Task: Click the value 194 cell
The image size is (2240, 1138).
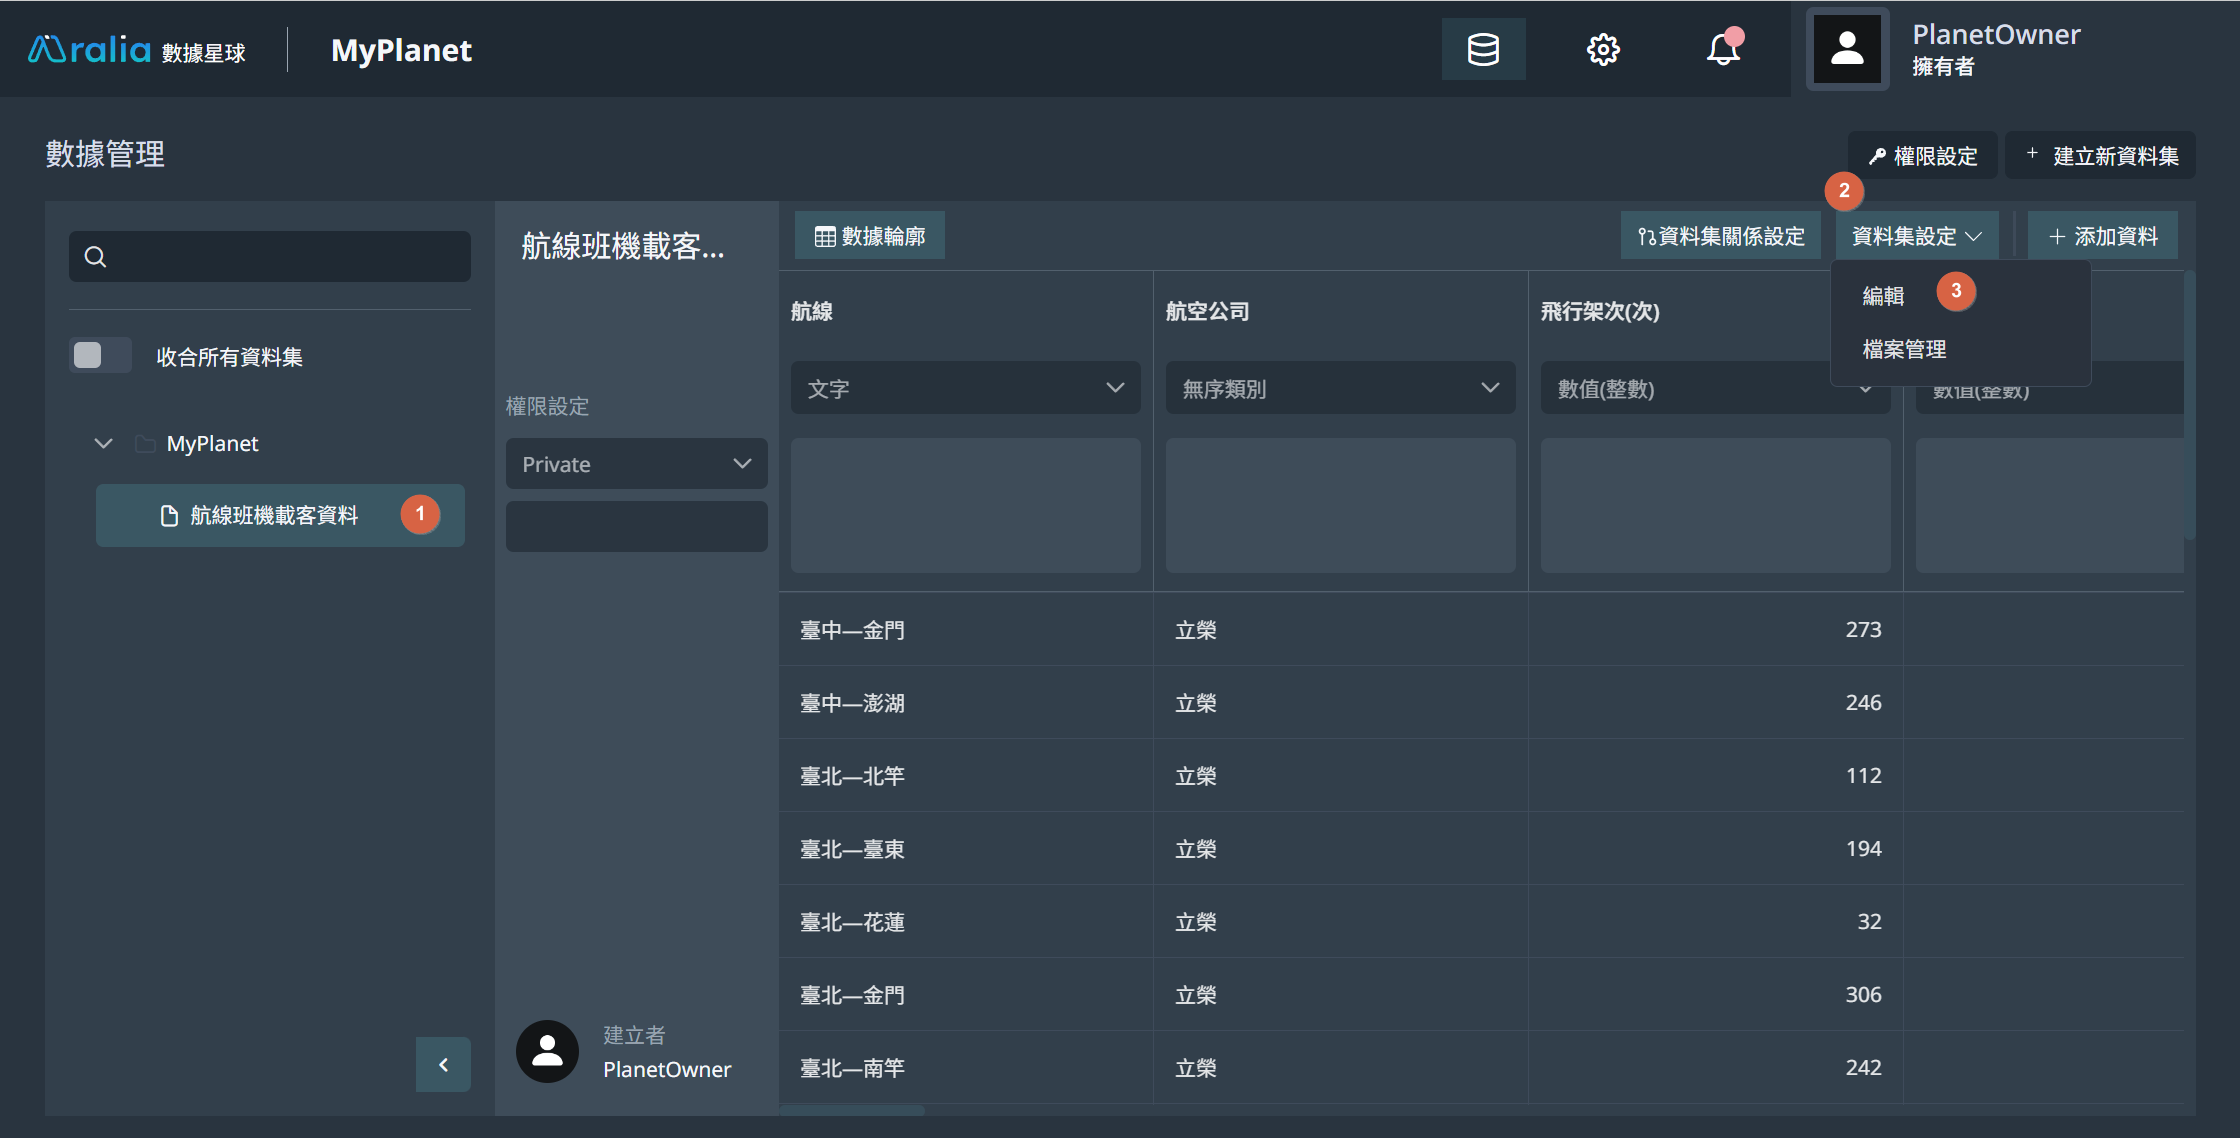Action: [1715, 849]
